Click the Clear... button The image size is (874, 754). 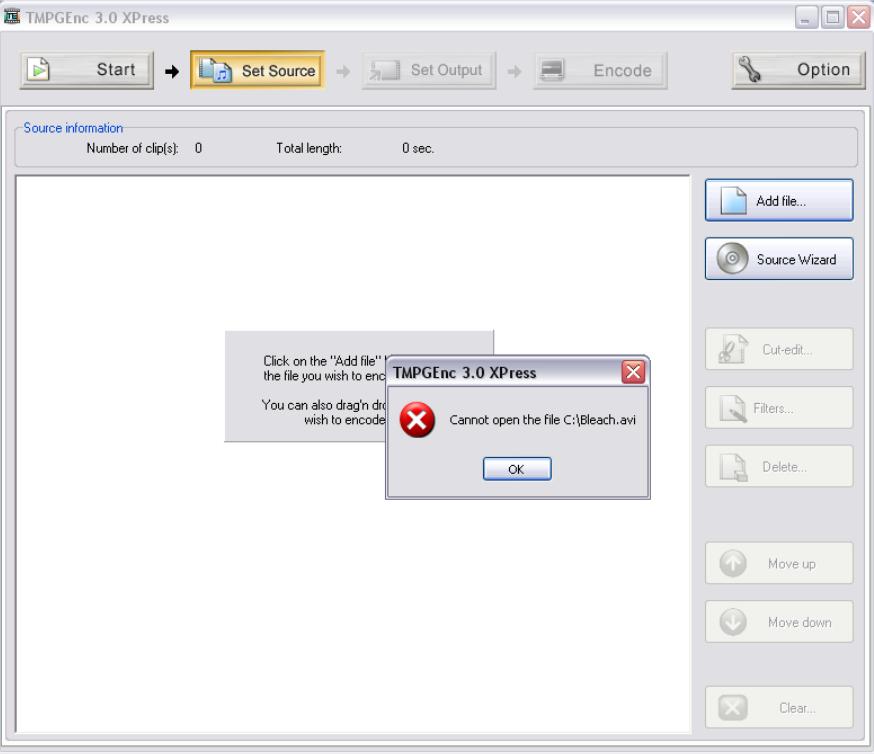pyautogui.click(x=779, y=708)
